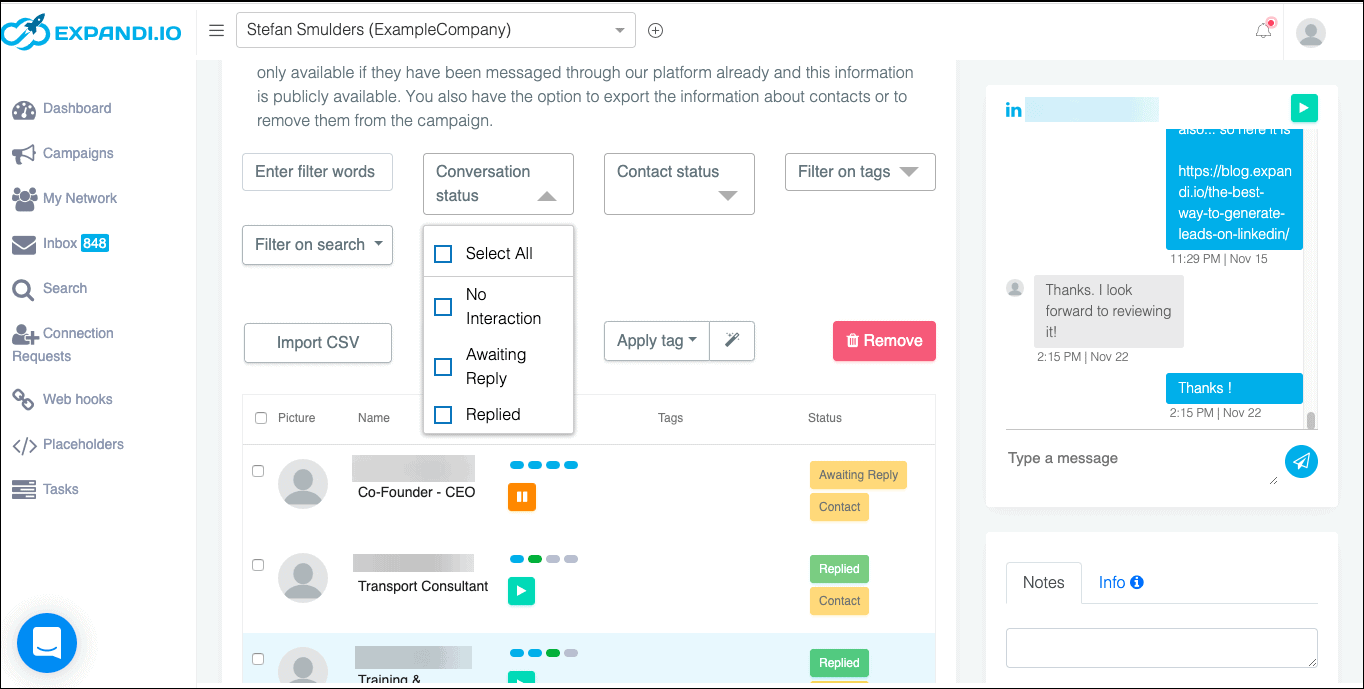Click the Transport Consultant step progress dots
This screenshot has height=689, width=1364.
tap(544, 559)
